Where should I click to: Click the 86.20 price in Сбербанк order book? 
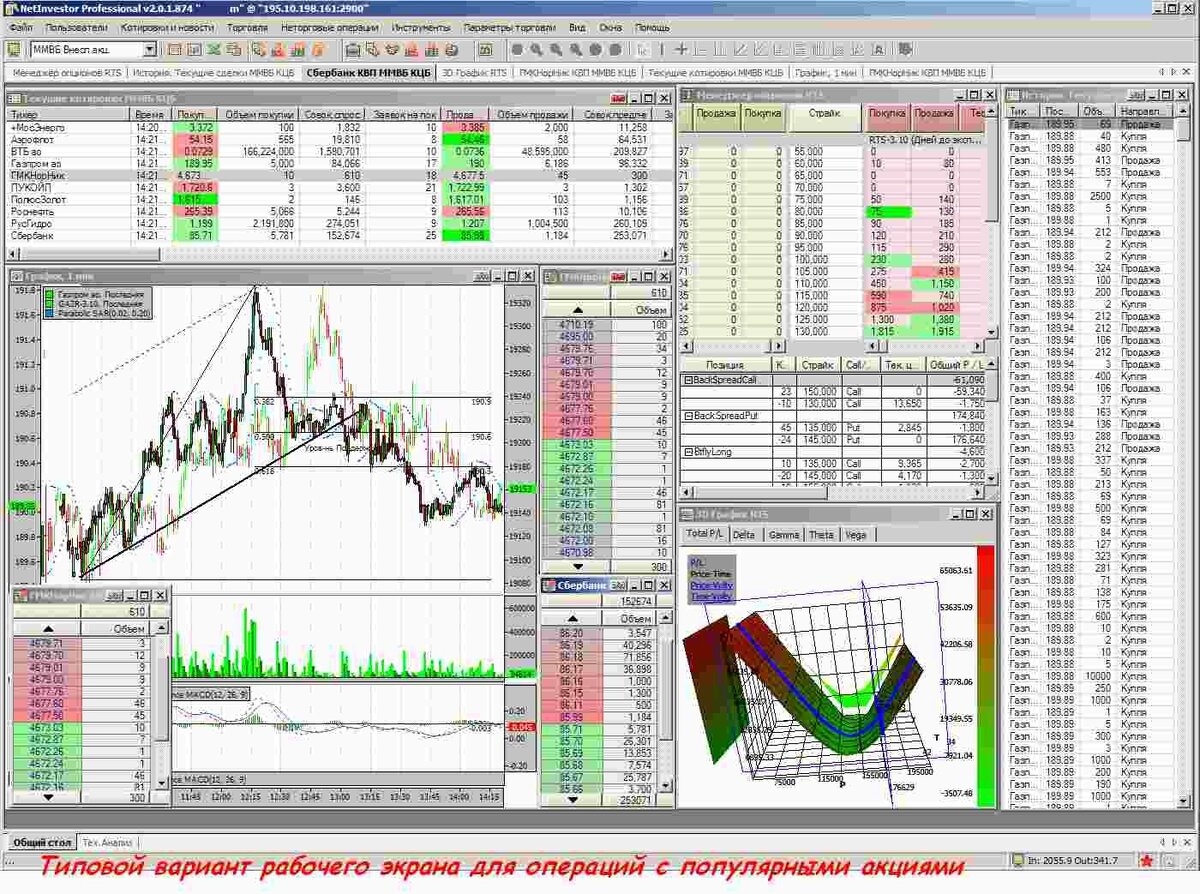point(571,633)
